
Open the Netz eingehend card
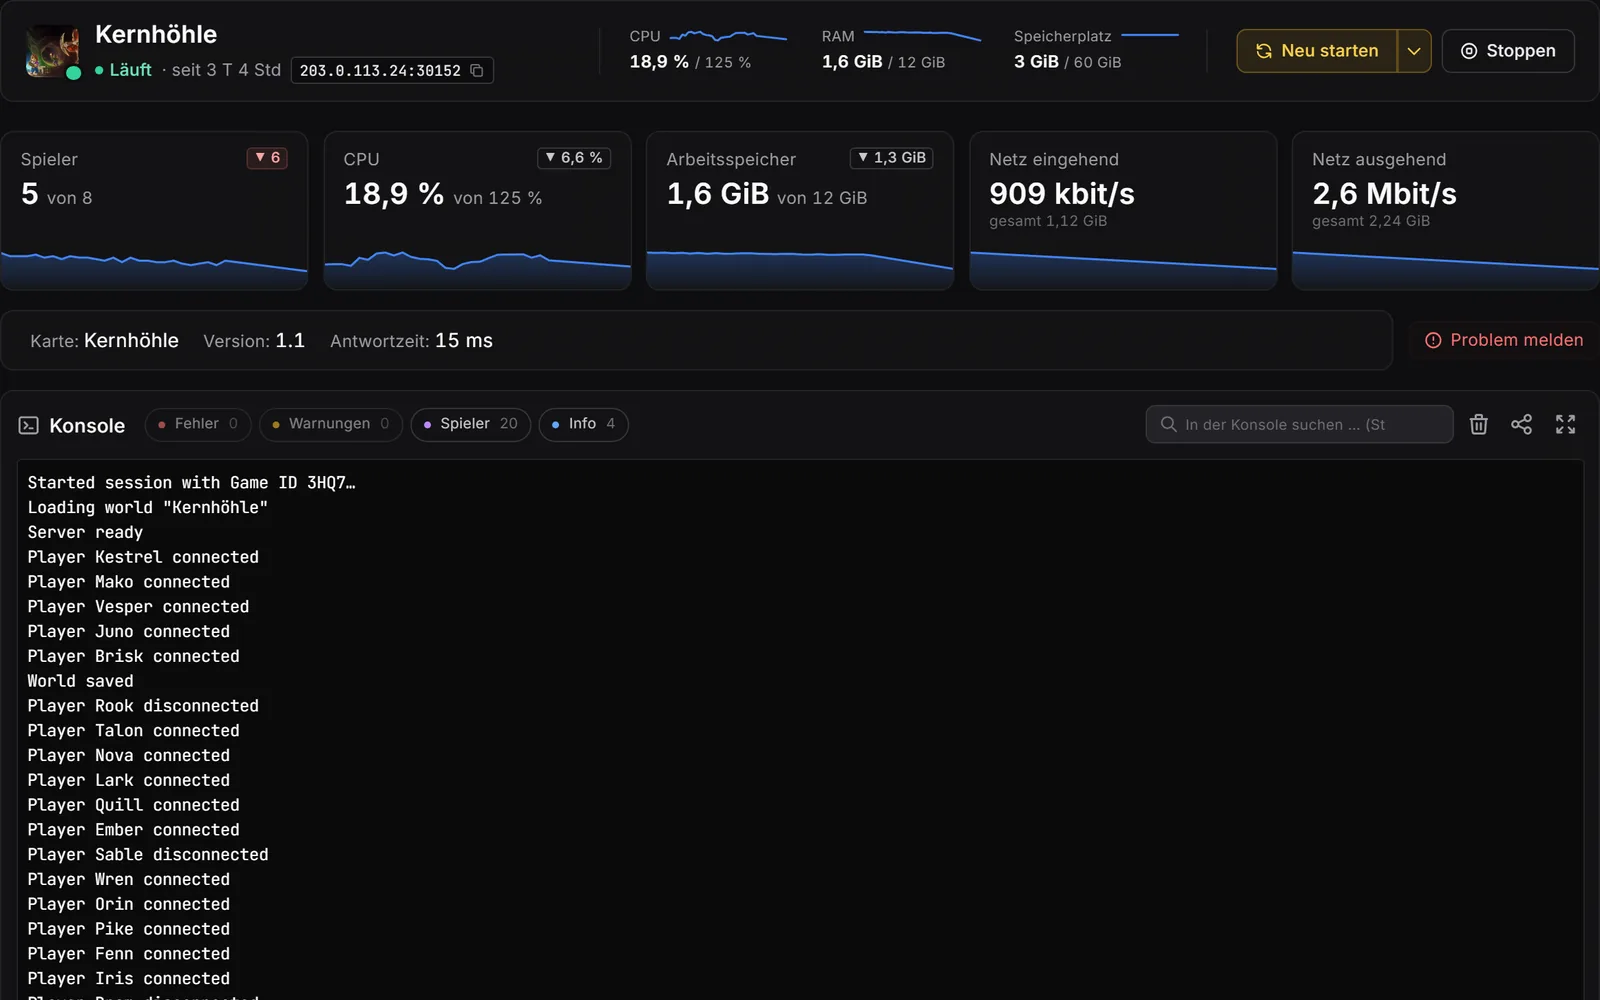pos(1123,211)
